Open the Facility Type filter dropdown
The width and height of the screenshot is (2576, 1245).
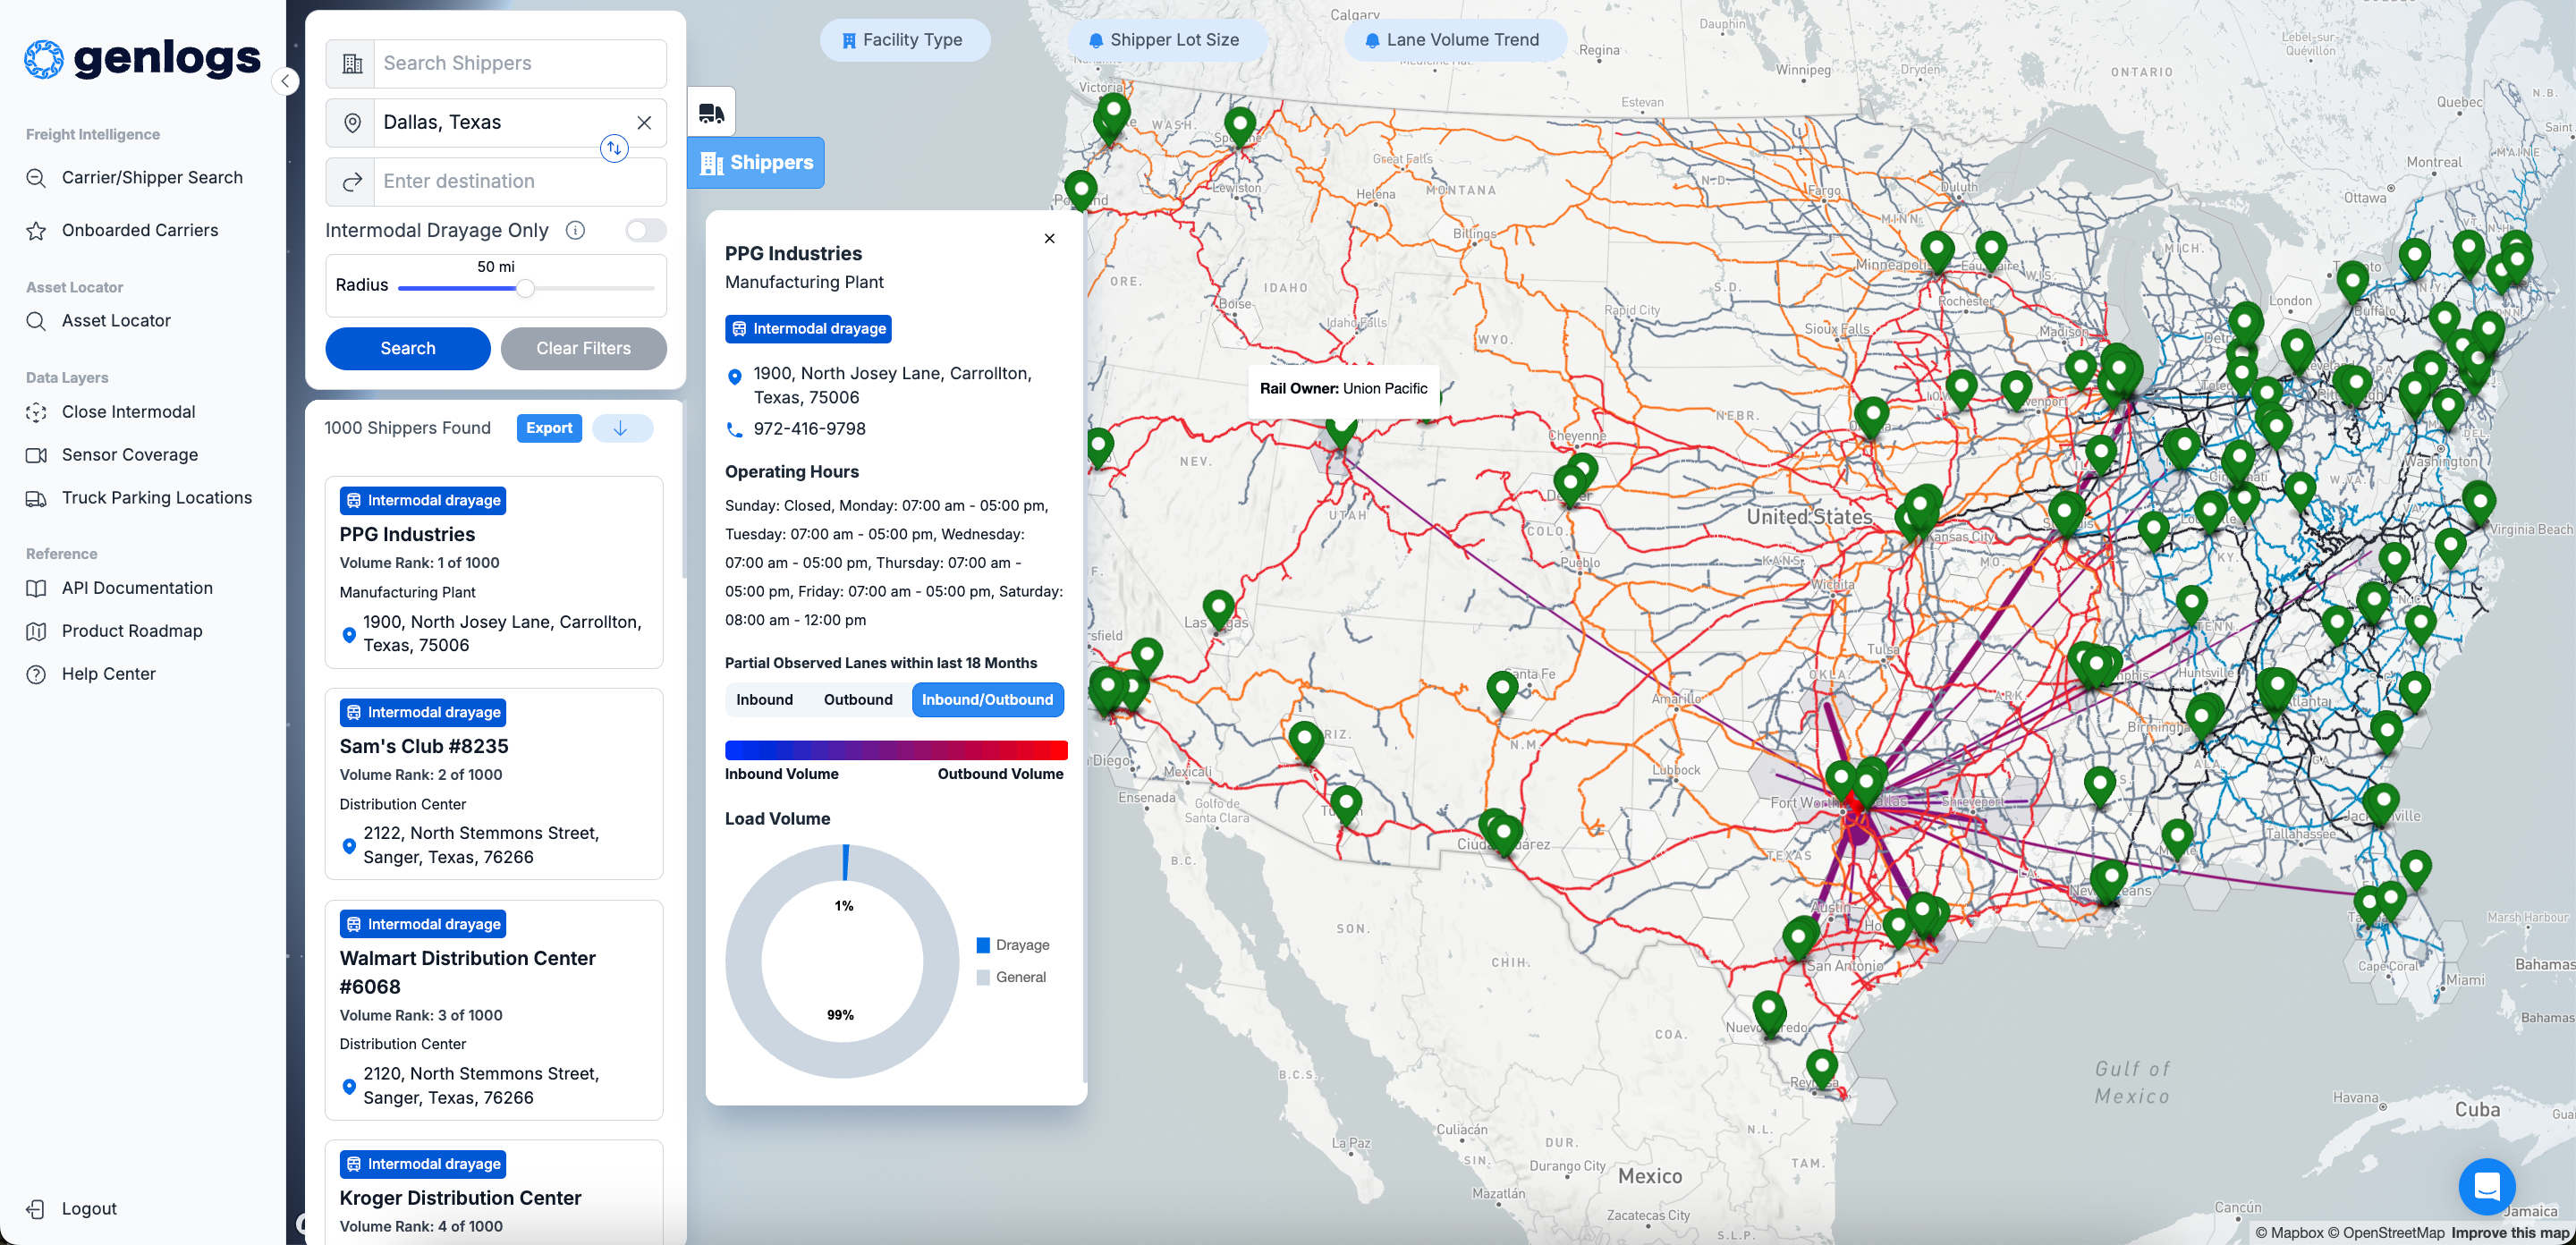[x=904, y=40]
